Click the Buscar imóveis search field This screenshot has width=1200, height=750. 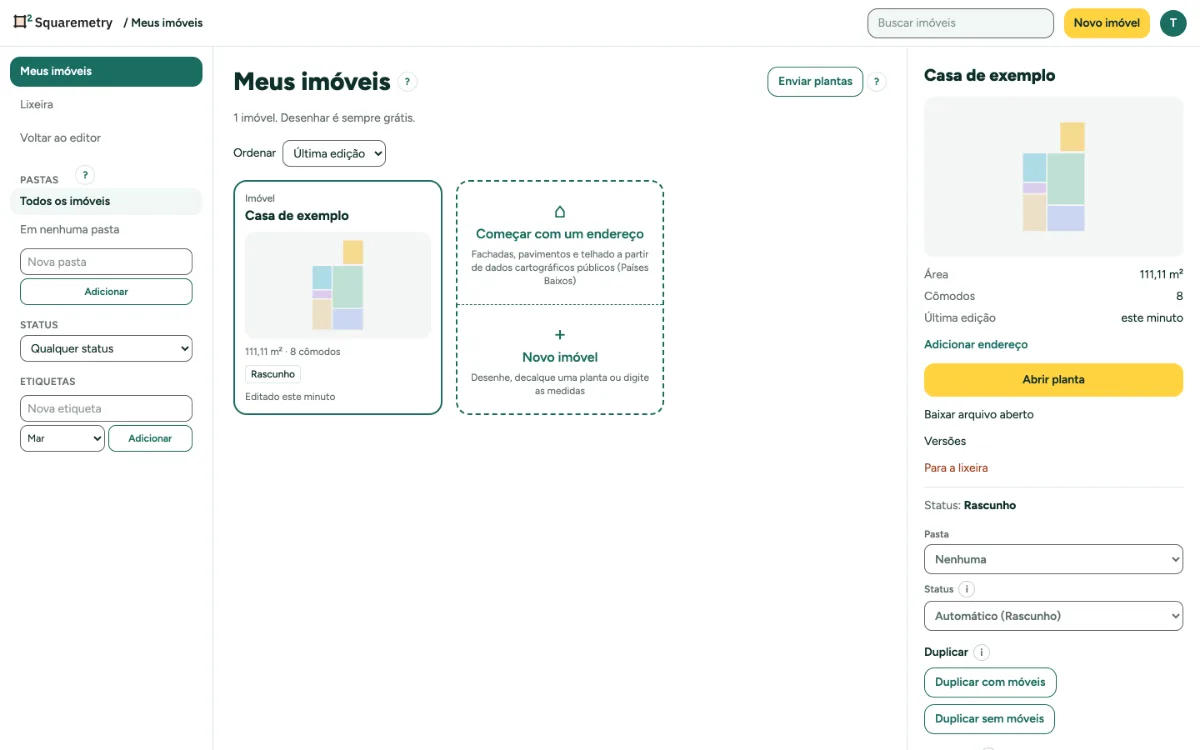coord(960,23)
